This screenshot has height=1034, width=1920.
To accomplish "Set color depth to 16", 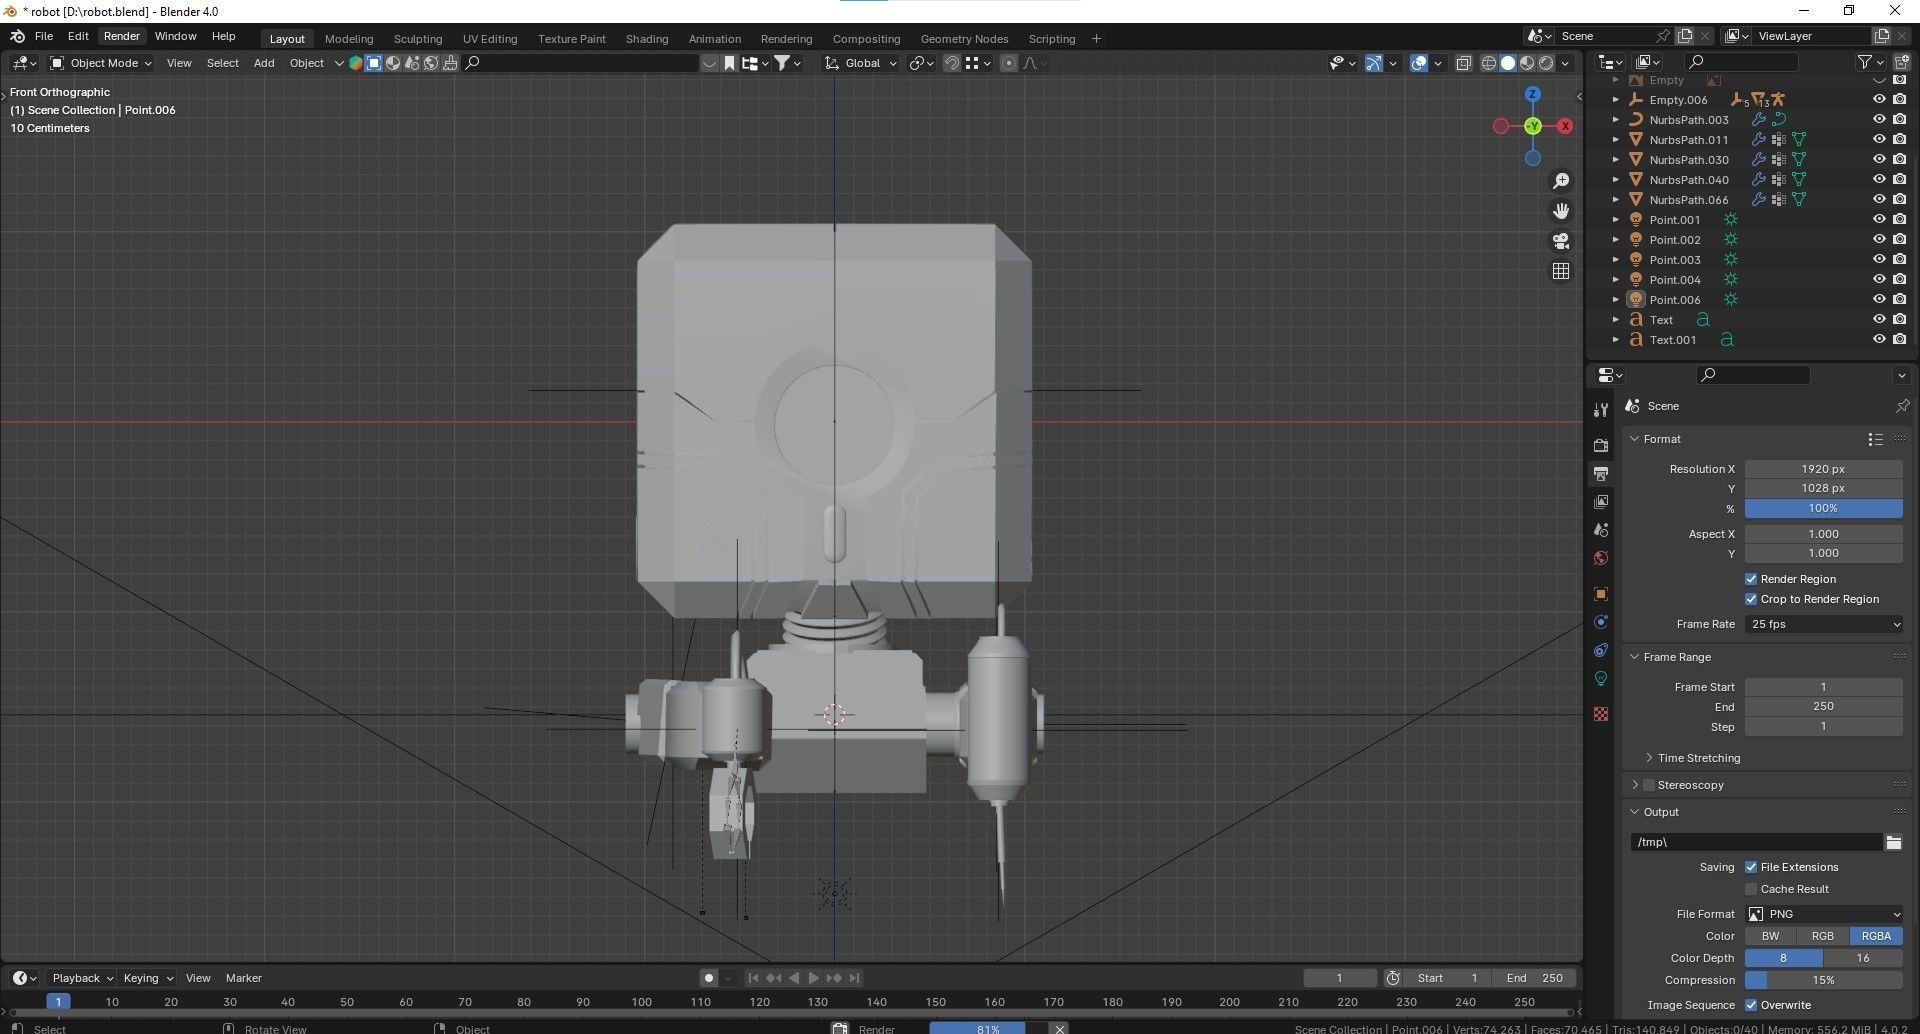I will (x=1863, y=958).
